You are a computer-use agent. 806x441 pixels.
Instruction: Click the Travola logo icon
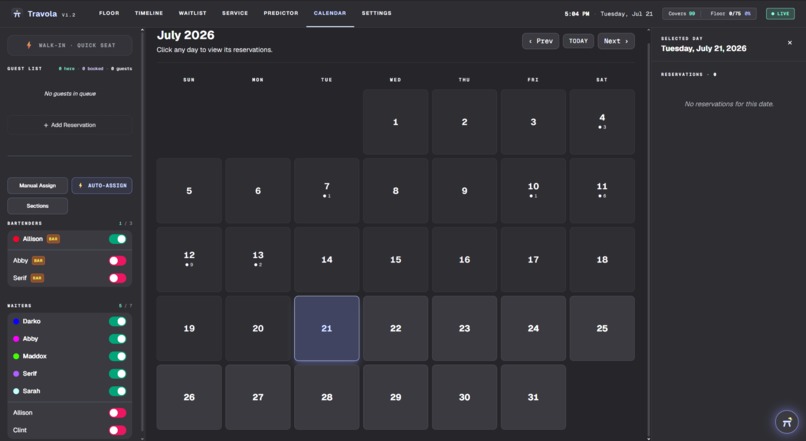pos(17,14)
